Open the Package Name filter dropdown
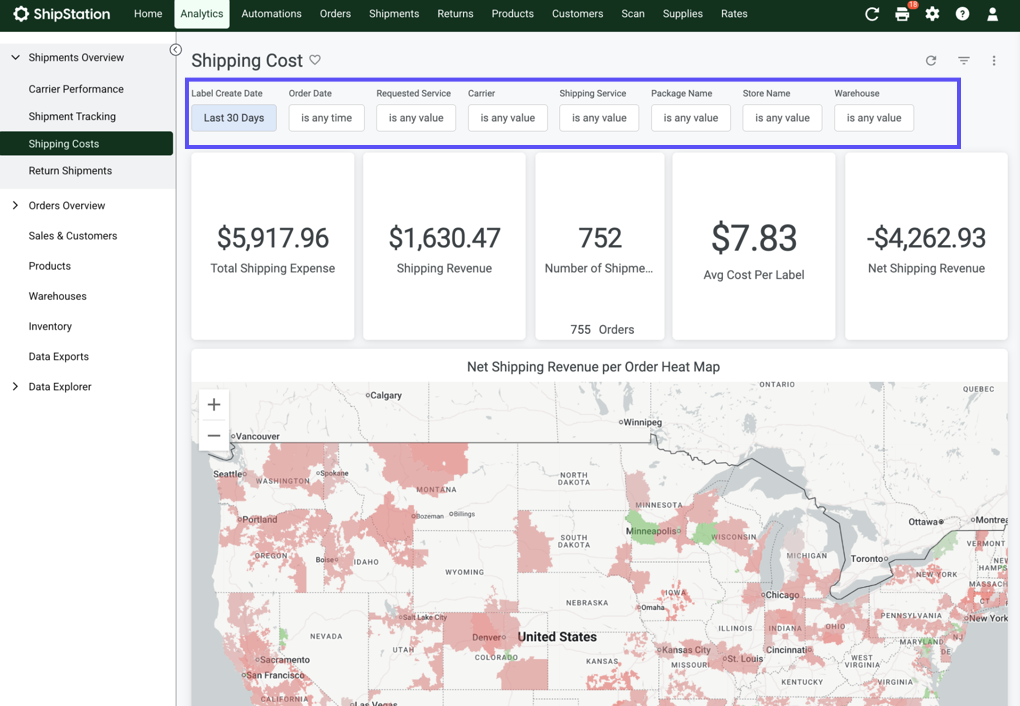This screenshot has height=706, width=1020. click(x=691, y=118)
